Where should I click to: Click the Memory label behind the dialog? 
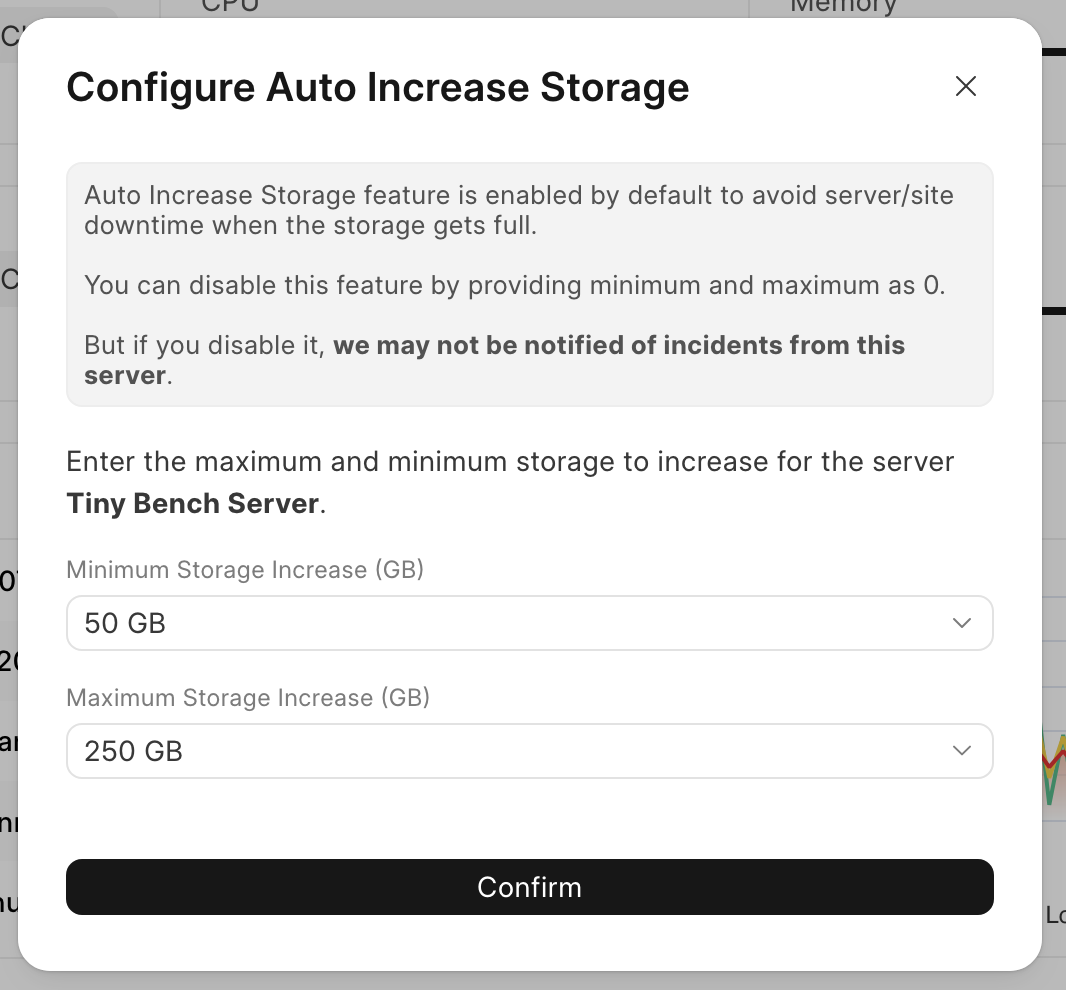tap(843, 6)
